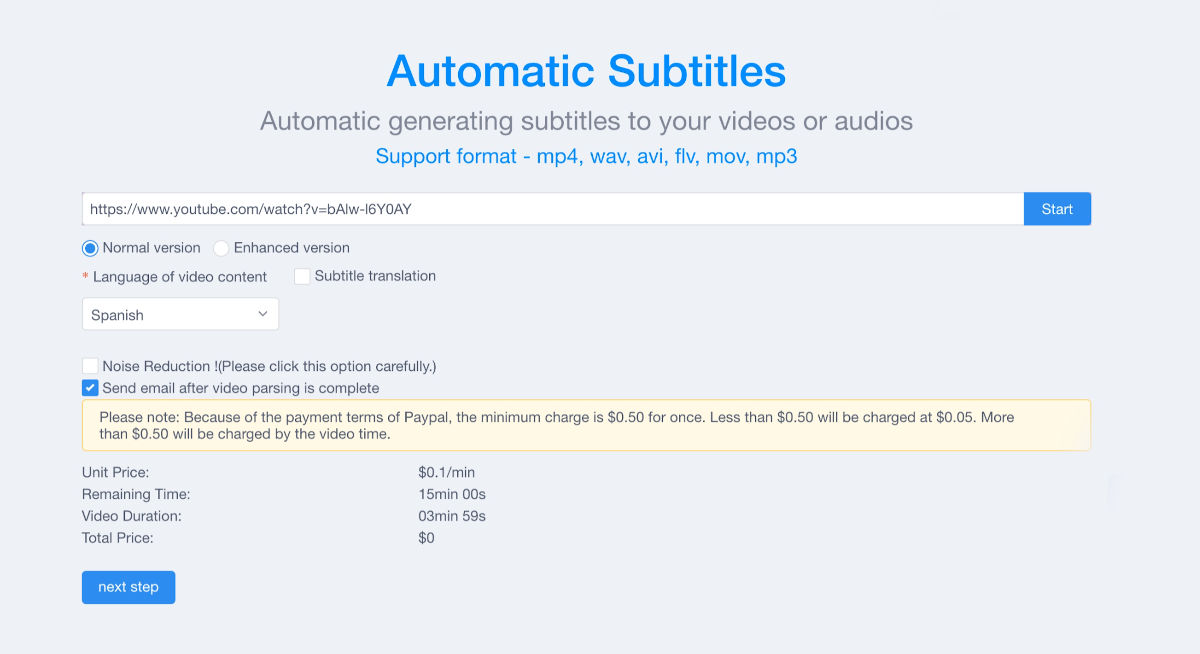Click the Automatic Subtitles heading

point(586,71)
